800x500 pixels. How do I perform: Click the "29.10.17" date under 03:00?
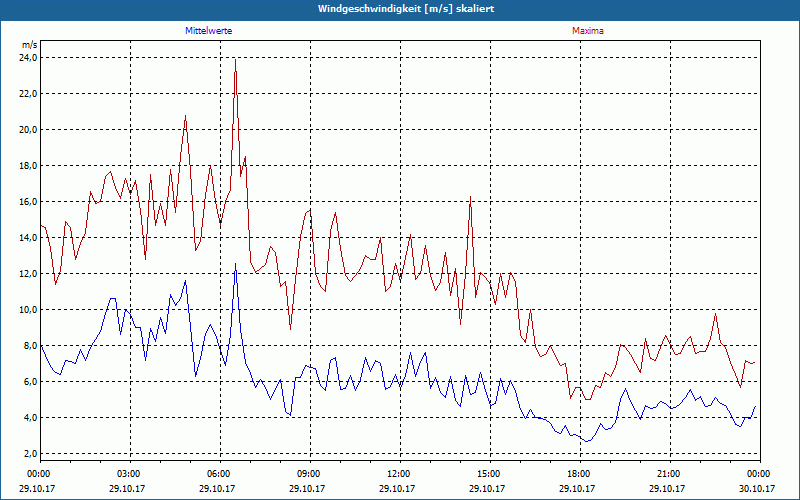point(127,488)
